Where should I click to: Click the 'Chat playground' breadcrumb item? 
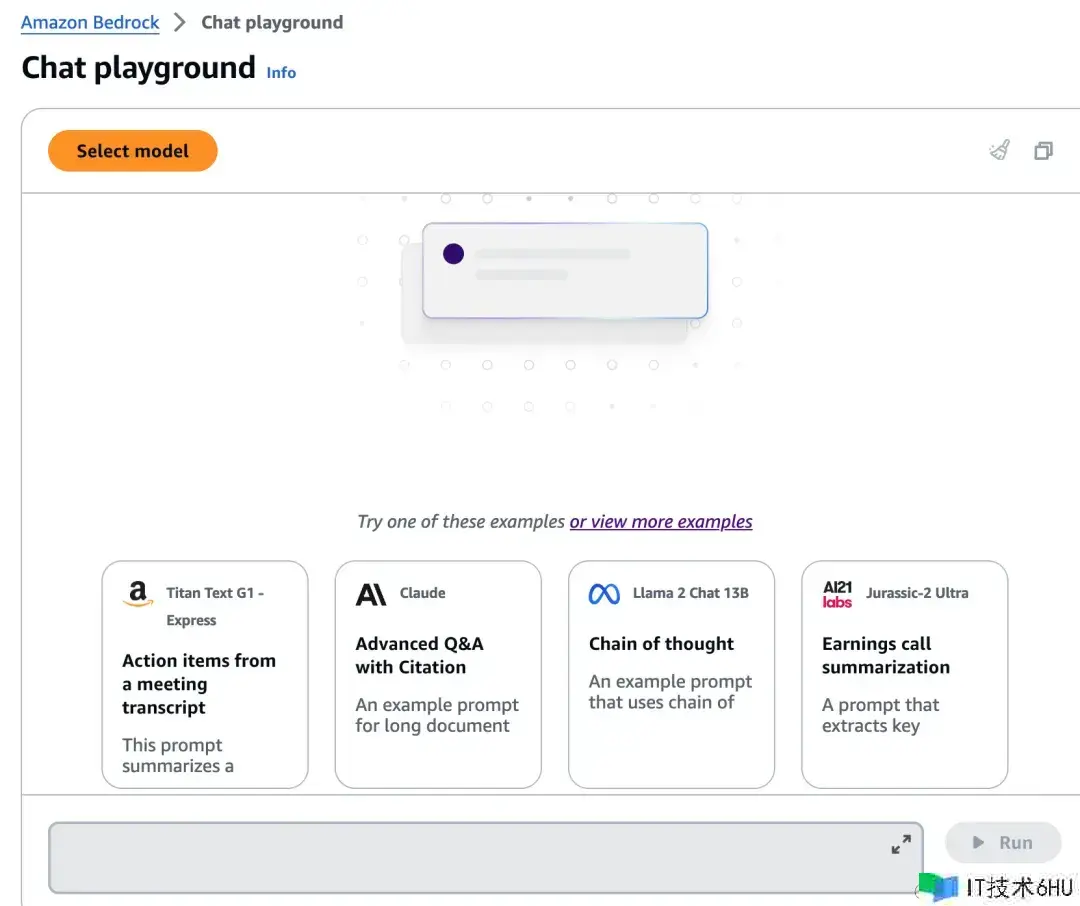pos(272,22)
